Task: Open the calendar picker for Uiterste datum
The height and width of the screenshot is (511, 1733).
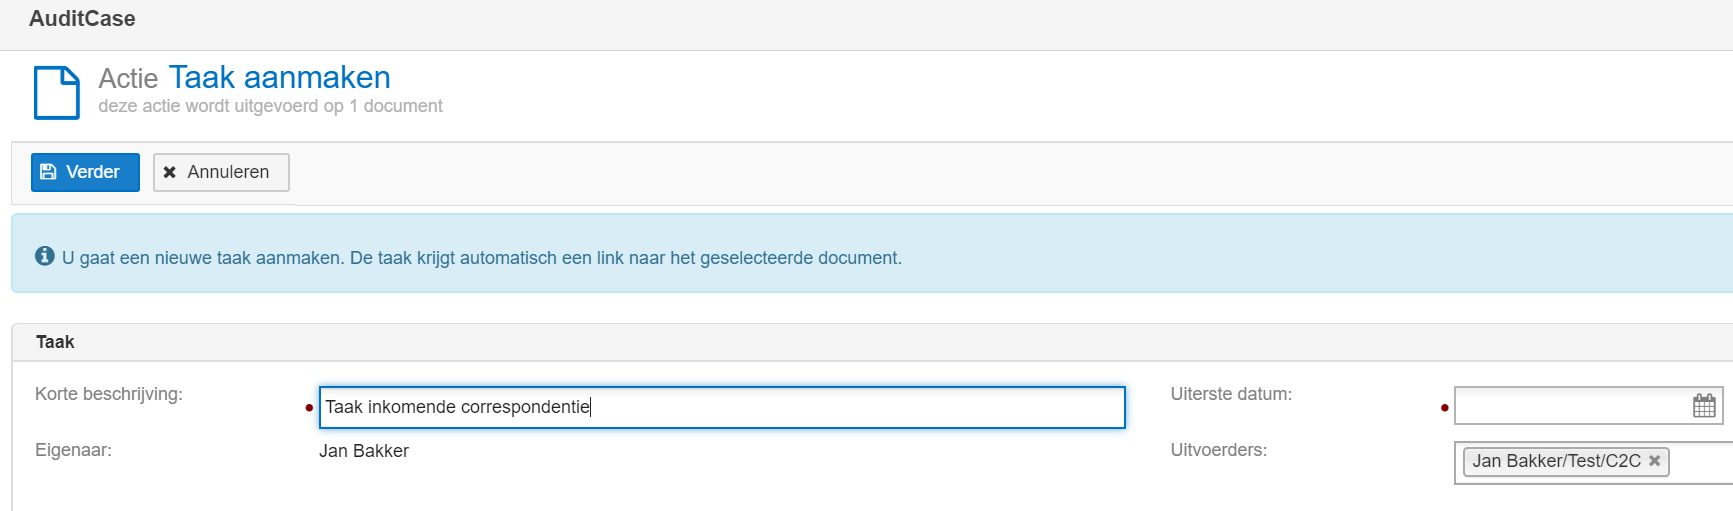Action: coord(1704,406)
